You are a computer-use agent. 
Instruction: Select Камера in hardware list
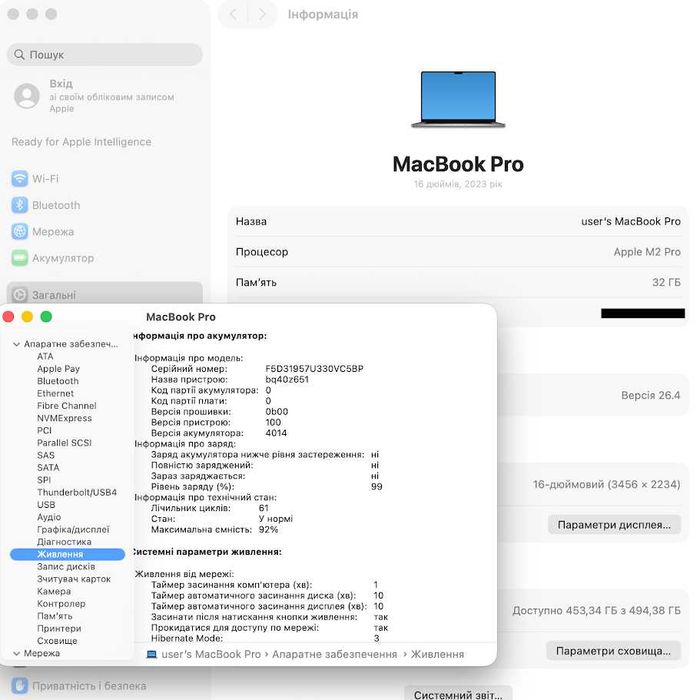[54, 591]
